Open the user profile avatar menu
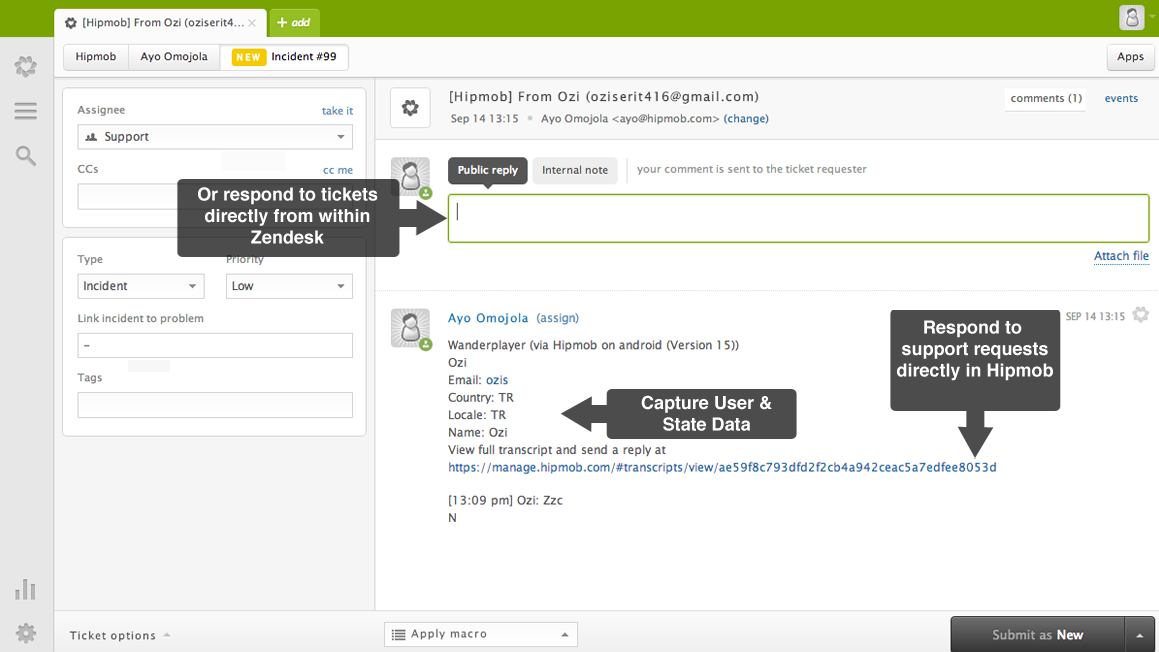This screenshot has width=1159, height=652. 1132,18
